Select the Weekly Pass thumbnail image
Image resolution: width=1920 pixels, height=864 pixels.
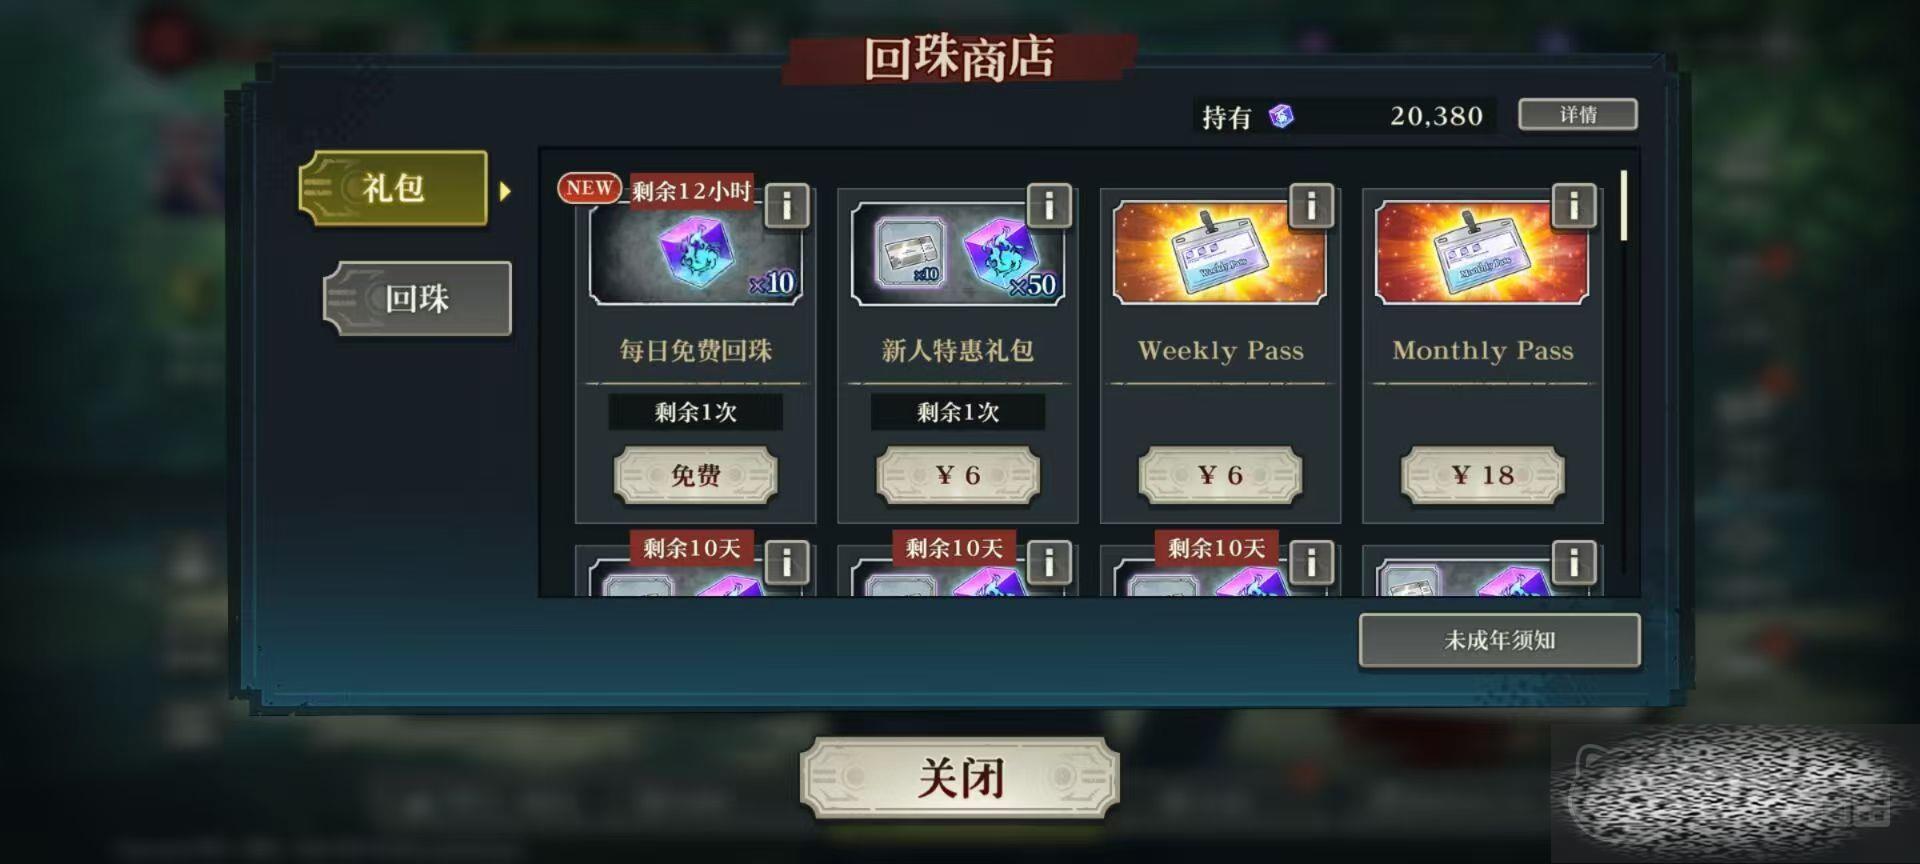pyautogui.click(x=1220, y=252)
